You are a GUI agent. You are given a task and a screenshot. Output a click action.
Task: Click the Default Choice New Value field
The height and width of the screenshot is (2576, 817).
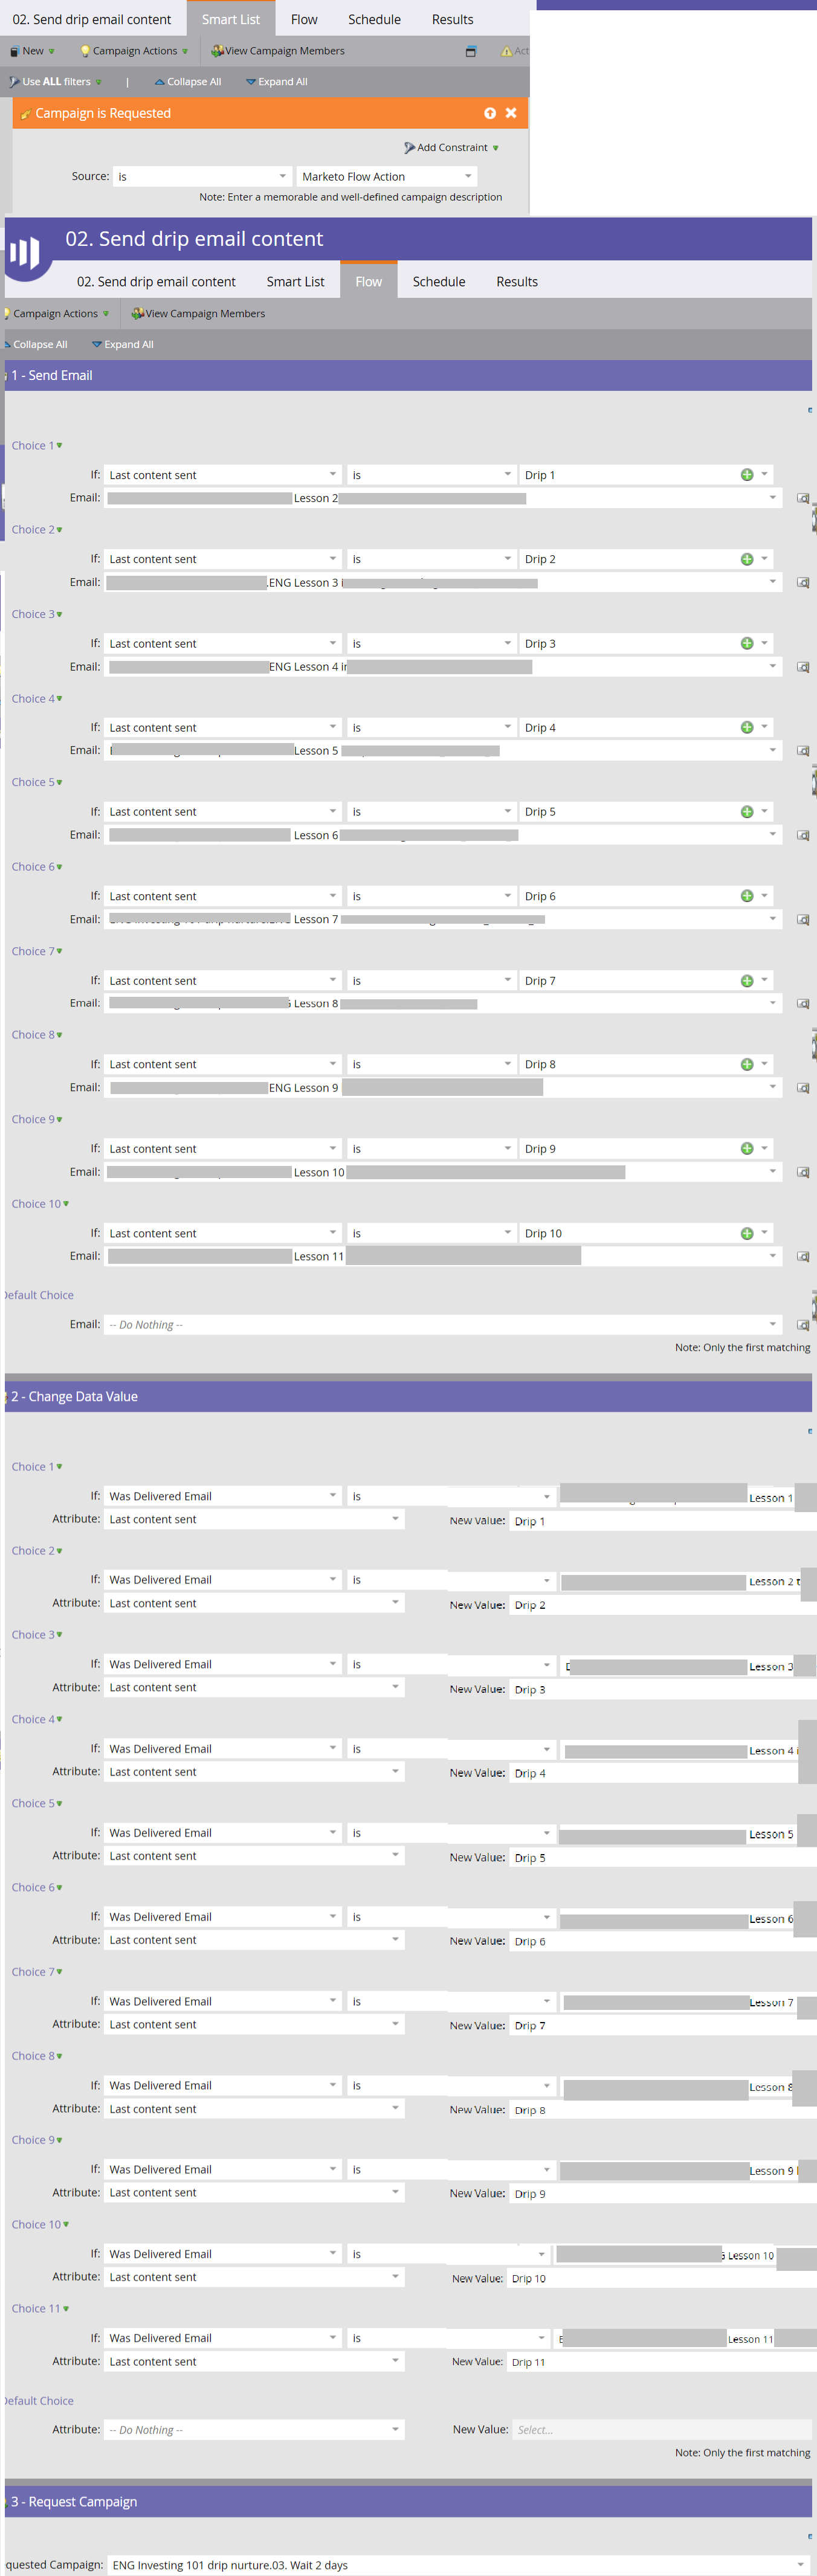click(x=660, y=2429)
